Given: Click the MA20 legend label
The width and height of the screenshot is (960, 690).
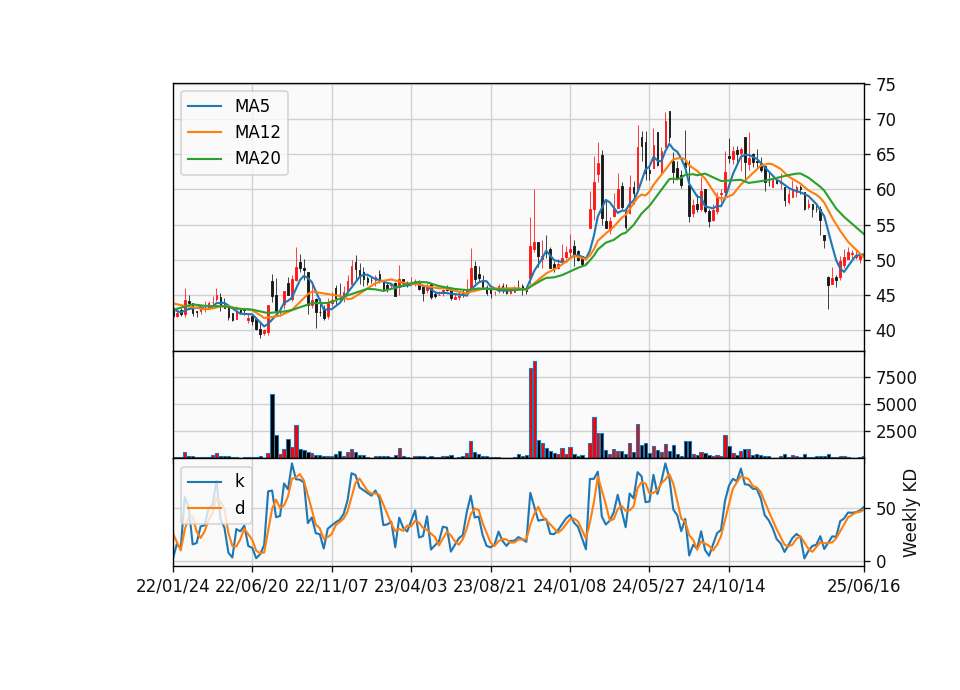Looking at the screenshot, I should (x=257, y=158).
